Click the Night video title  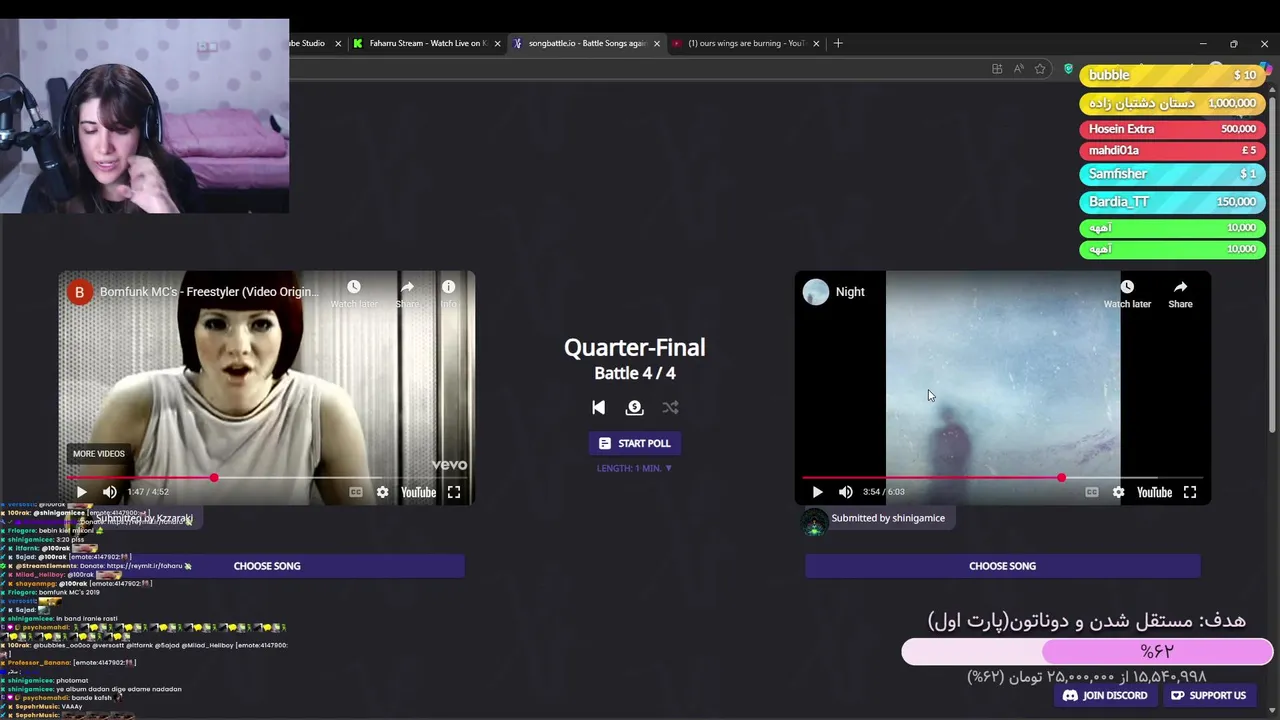(x=850, y=292)
